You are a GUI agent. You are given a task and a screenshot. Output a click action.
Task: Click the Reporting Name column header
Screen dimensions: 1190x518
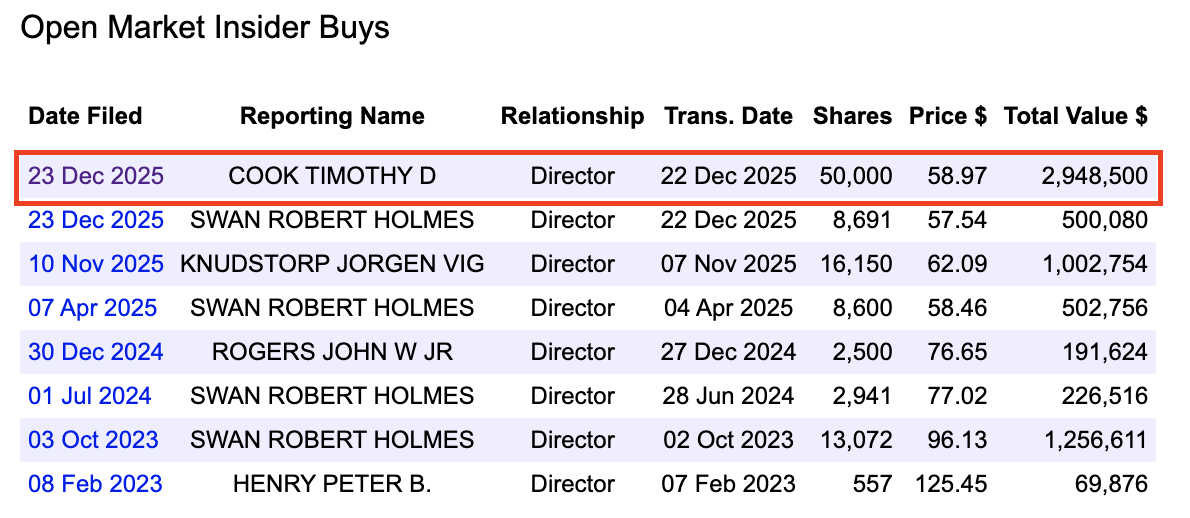pos(332,116)
